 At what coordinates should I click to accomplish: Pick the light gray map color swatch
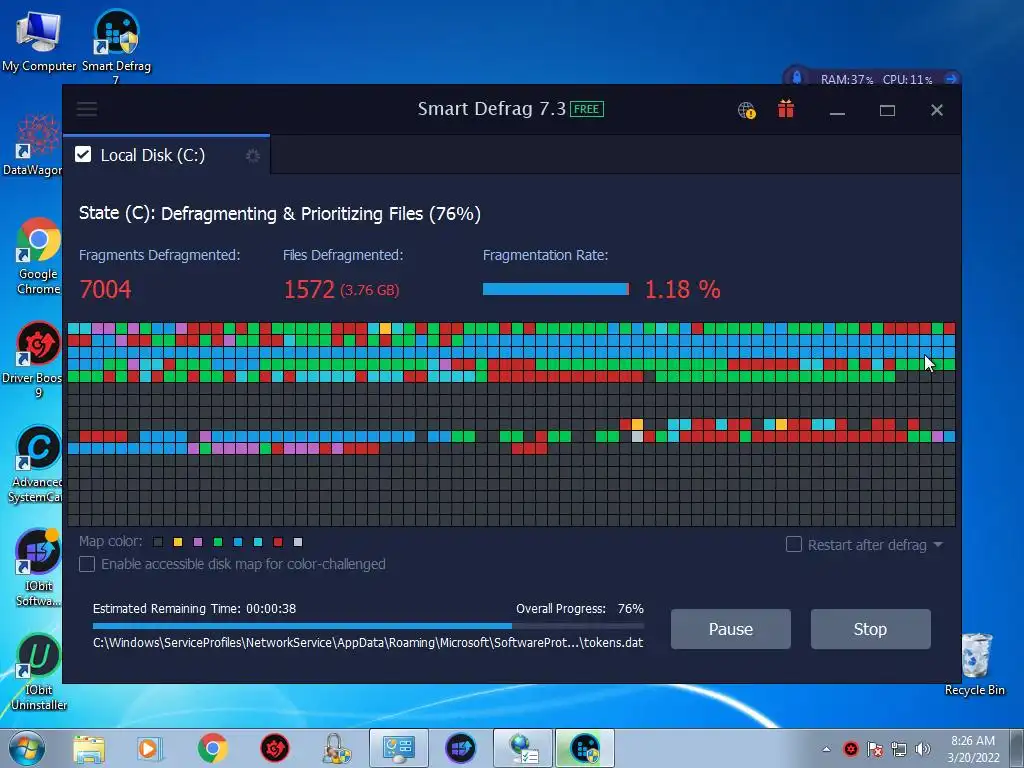tap(298, 542)
